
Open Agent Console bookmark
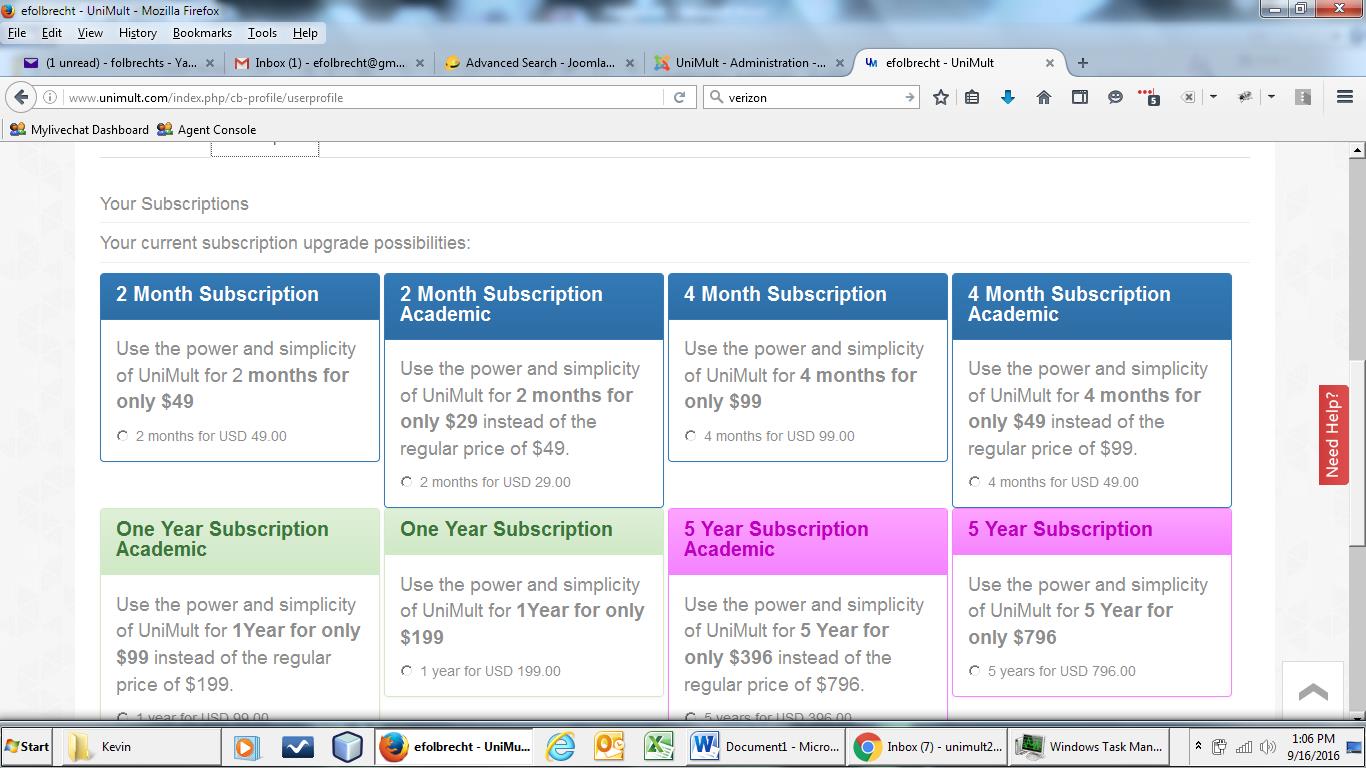[206, 129]
